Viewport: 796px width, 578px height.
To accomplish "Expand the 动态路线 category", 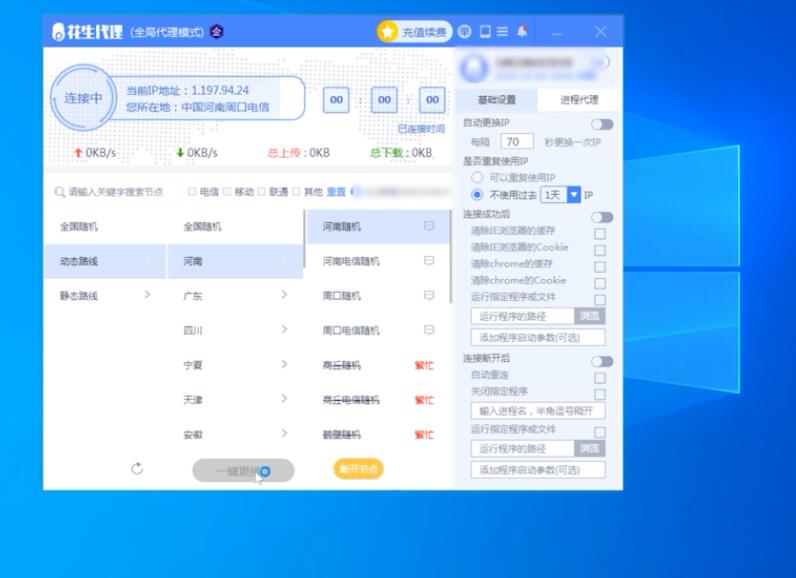I will pos(105,261).
